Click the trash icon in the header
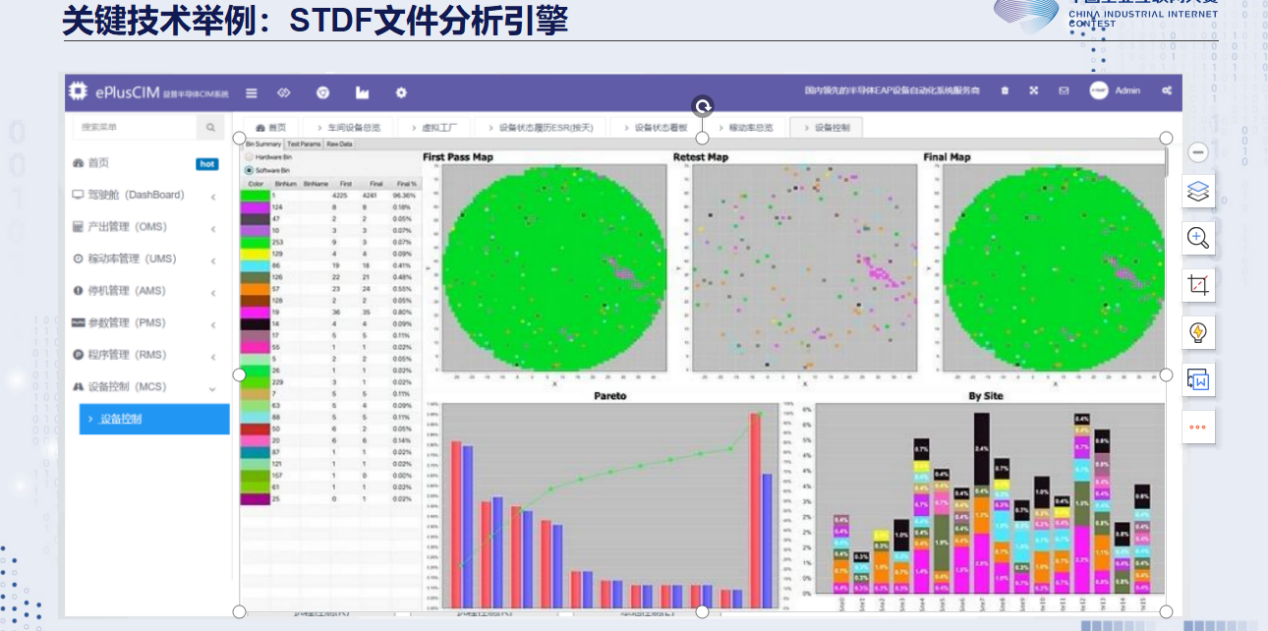This screenshot has width=1268, height=631. coord(1005,91)
